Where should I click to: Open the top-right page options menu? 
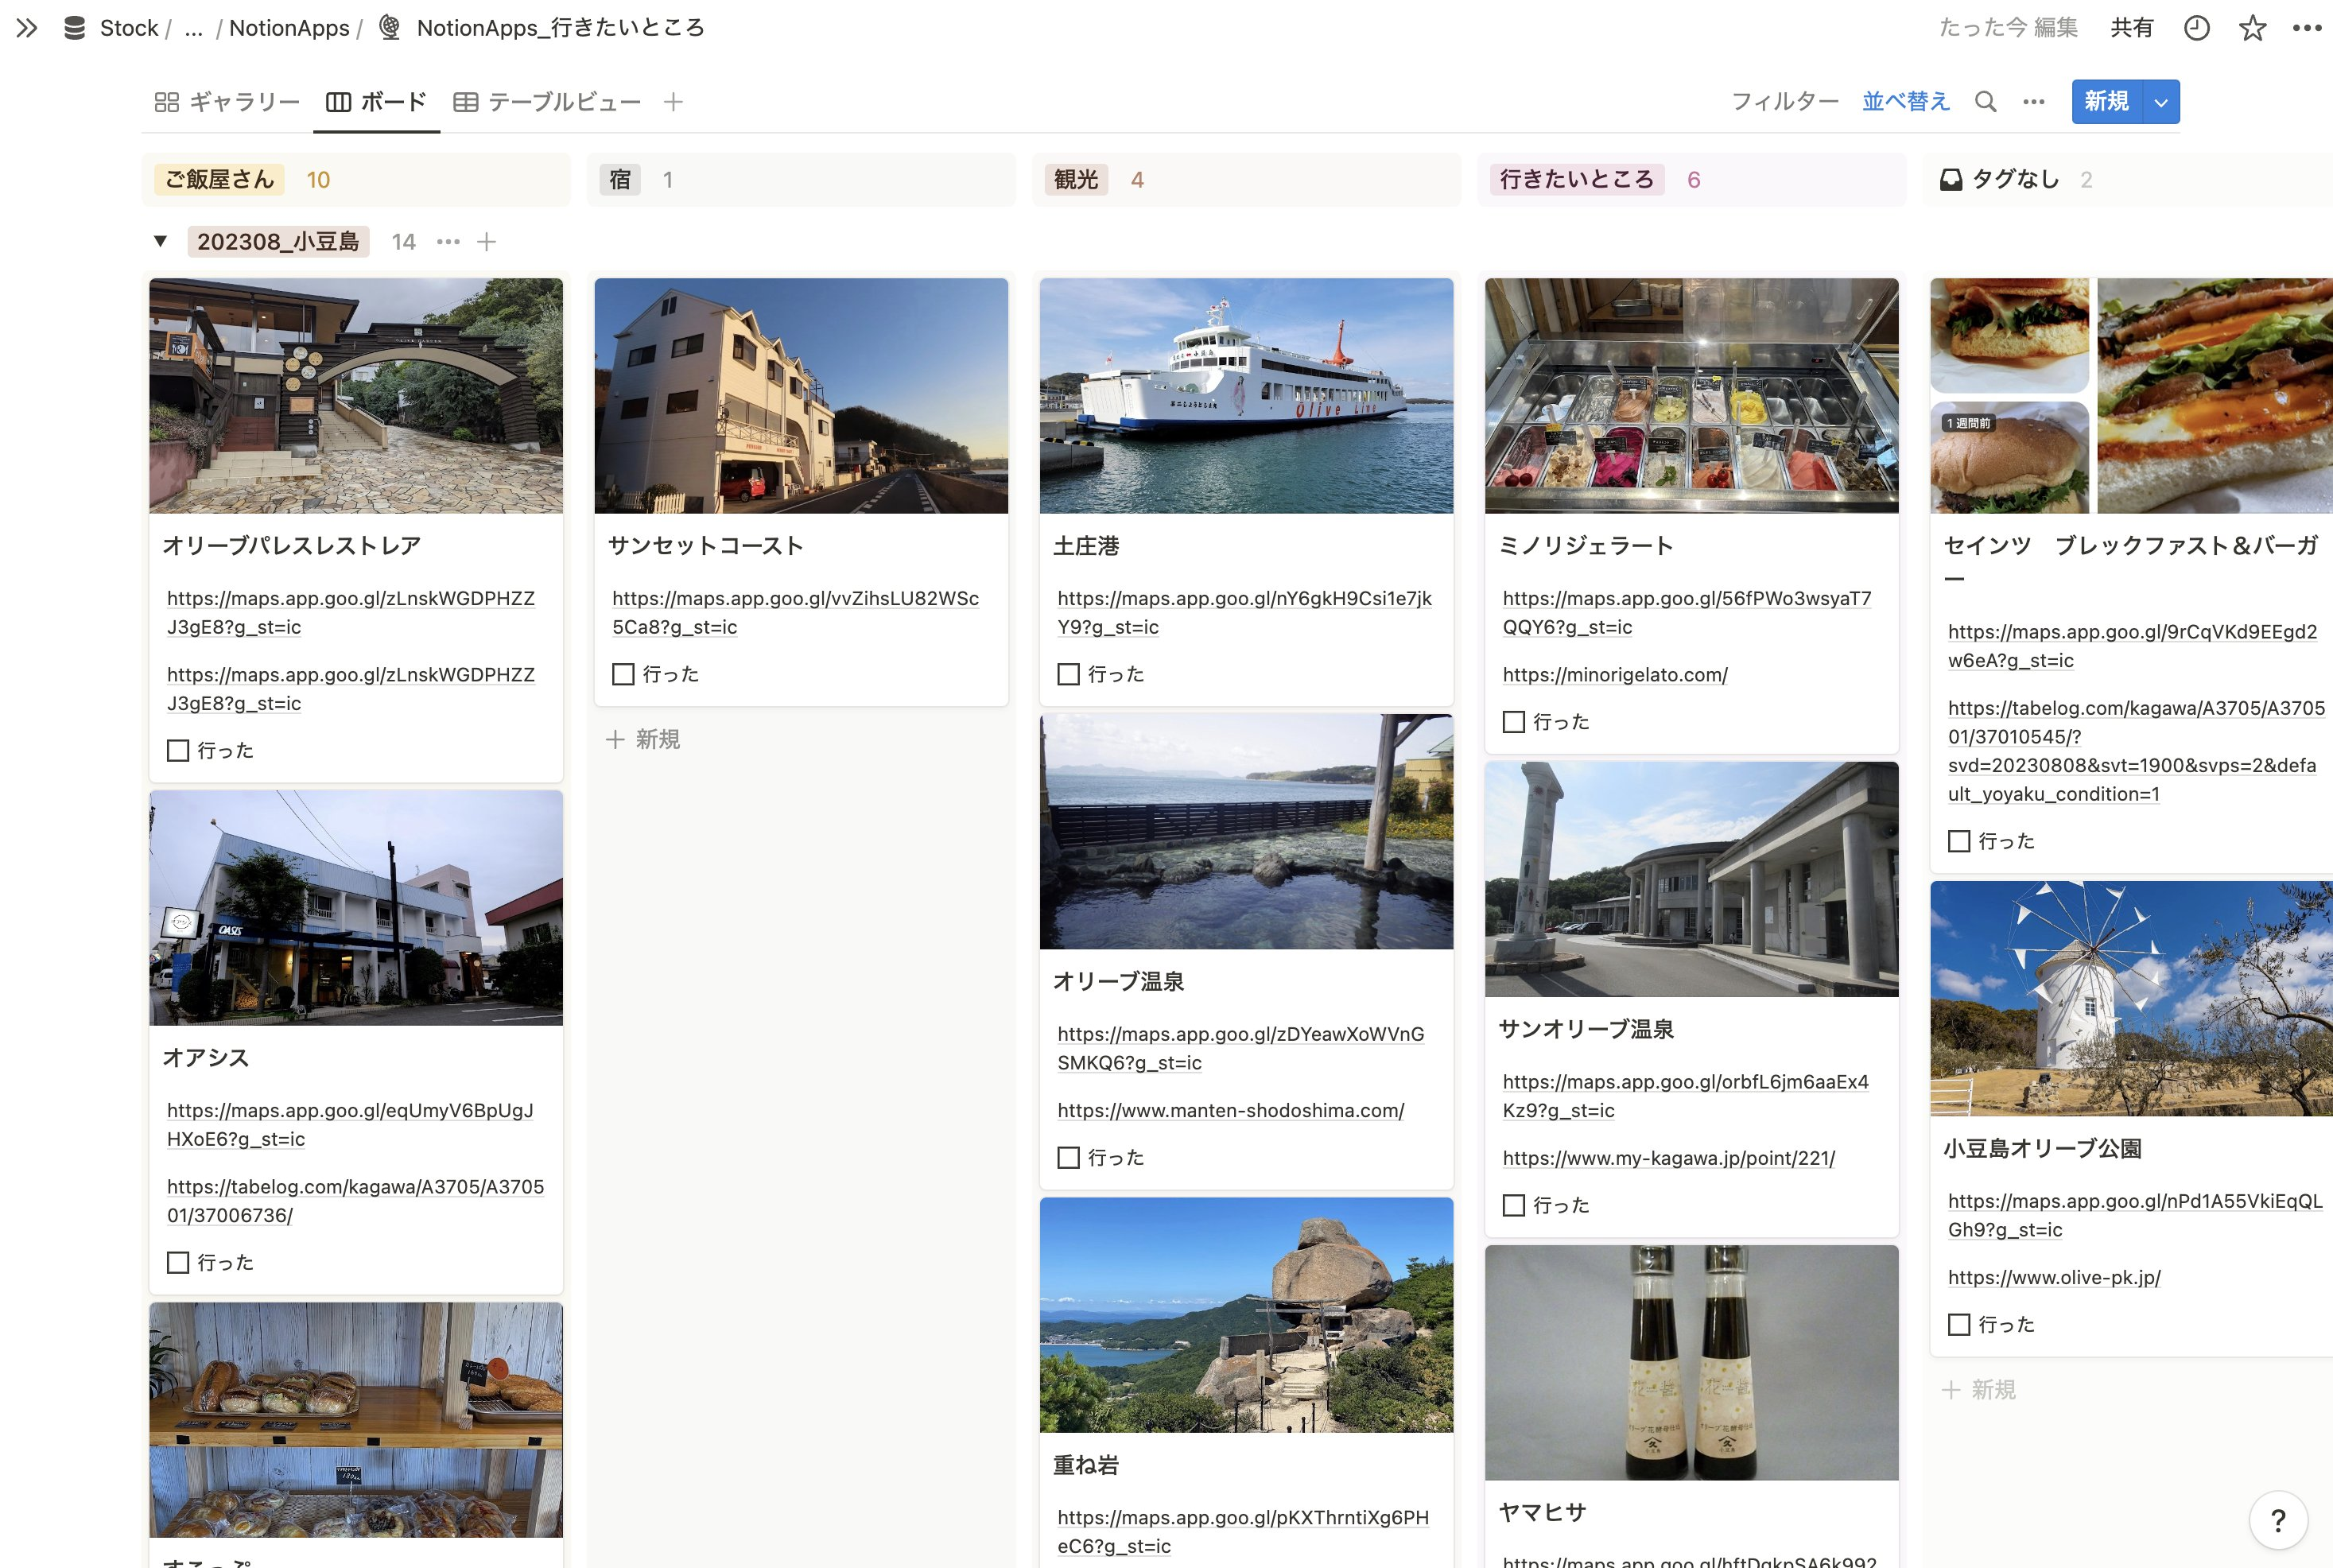(x=2307, y=28)
